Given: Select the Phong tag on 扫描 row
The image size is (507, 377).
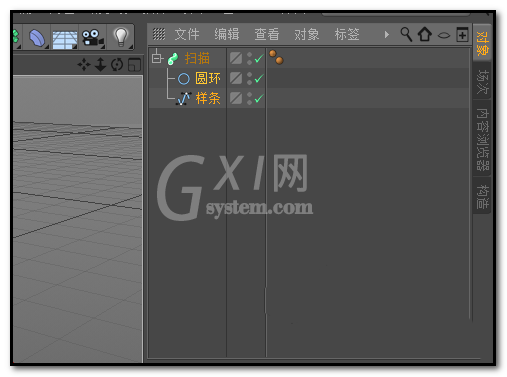Looking at the screenshot, I should coord(276,57).
